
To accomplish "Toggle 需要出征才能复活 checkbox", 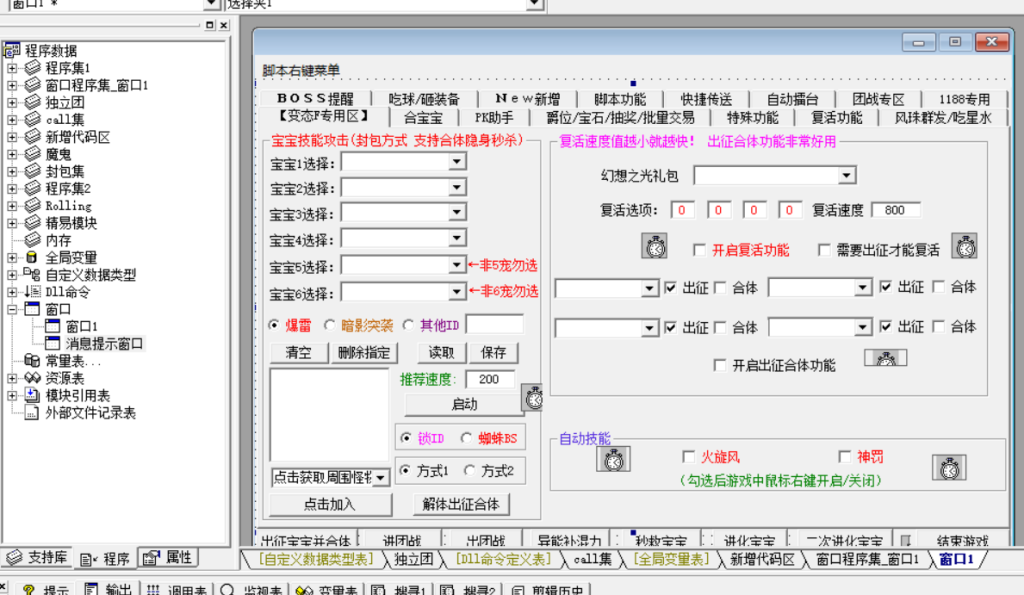I will (824, 250).
